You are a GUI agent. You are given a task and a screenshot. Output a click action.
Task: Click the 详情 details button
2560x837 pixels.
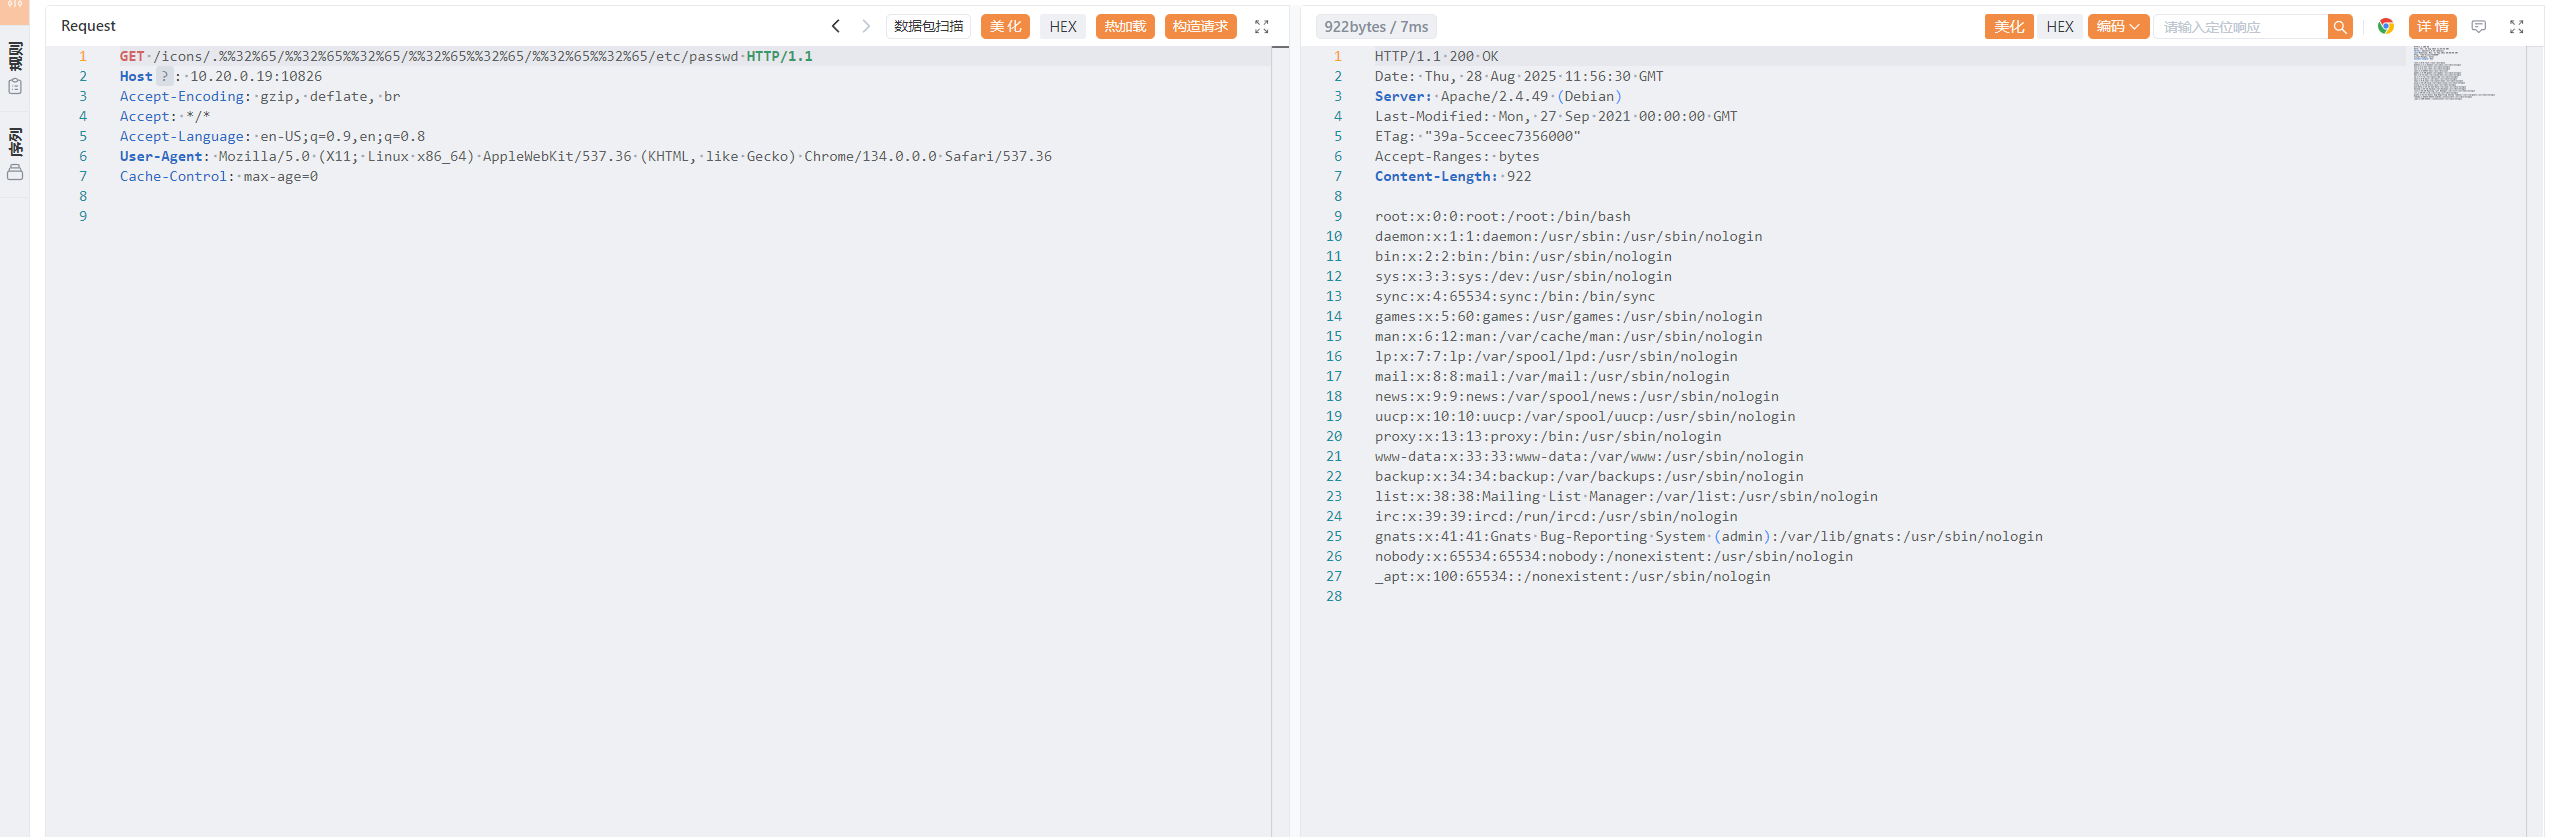2433,27
